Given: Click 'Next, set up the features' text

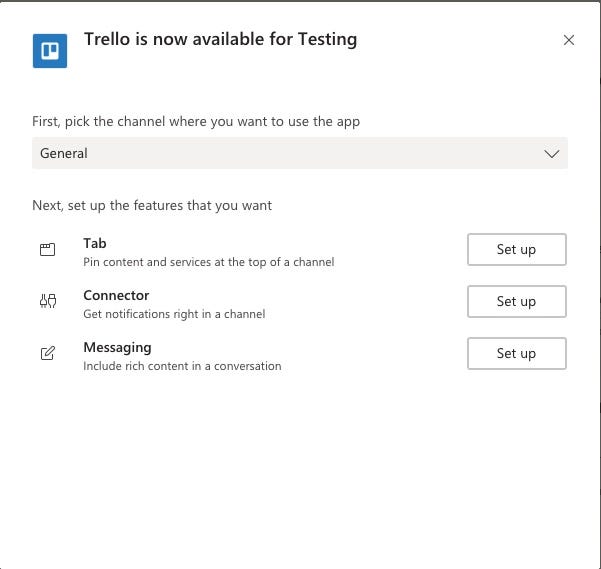Looking at the screenshot, I should (x=152, y=205).
